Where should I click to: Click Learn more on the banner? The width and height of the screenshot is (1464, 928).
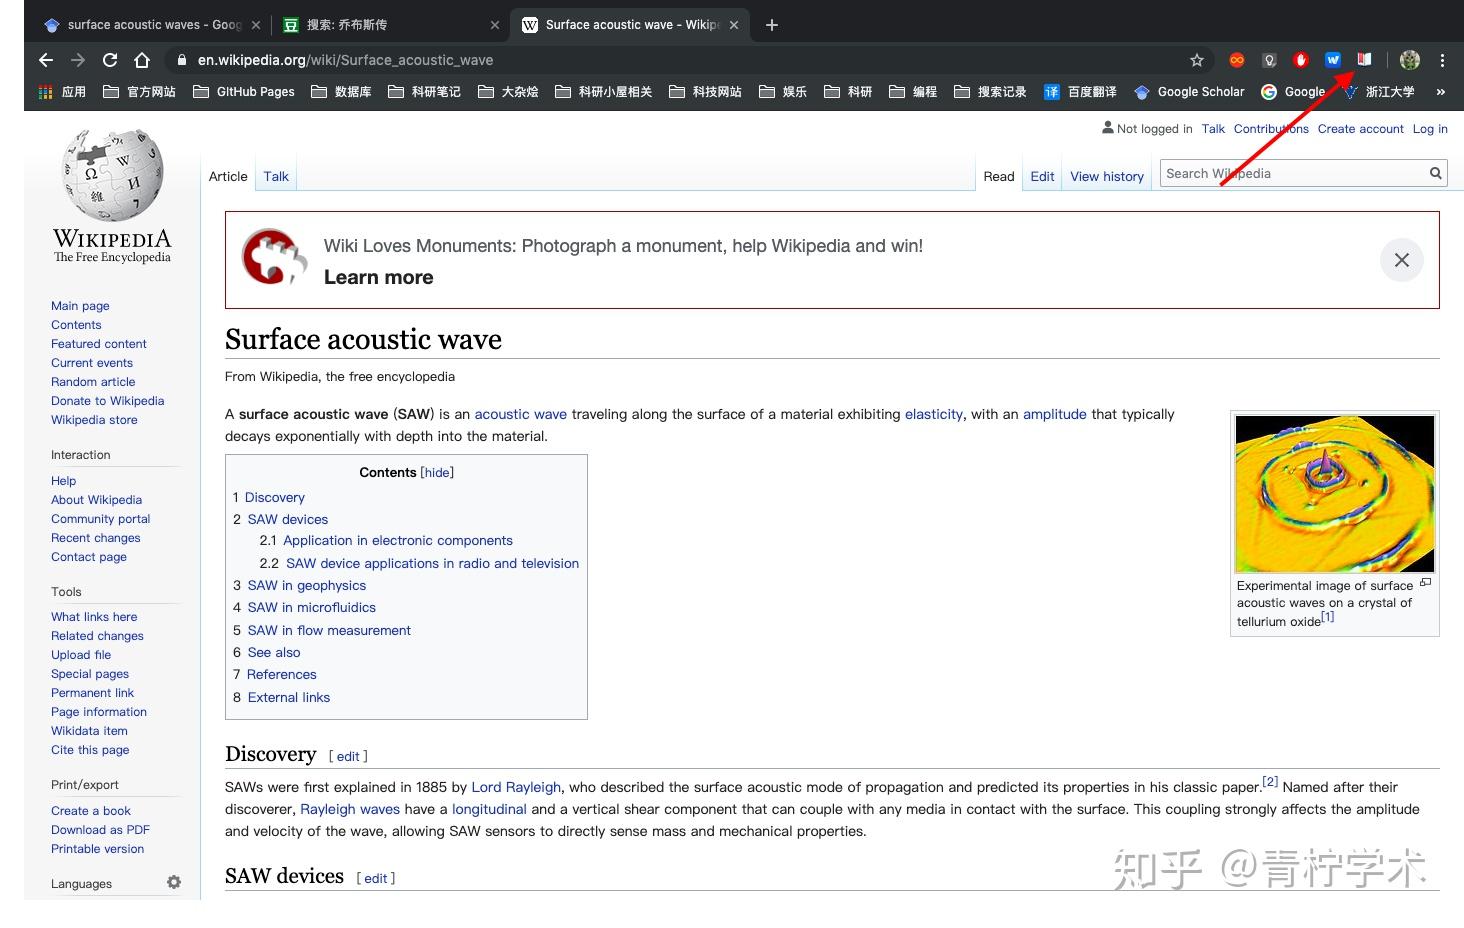(x=378, y=277)
